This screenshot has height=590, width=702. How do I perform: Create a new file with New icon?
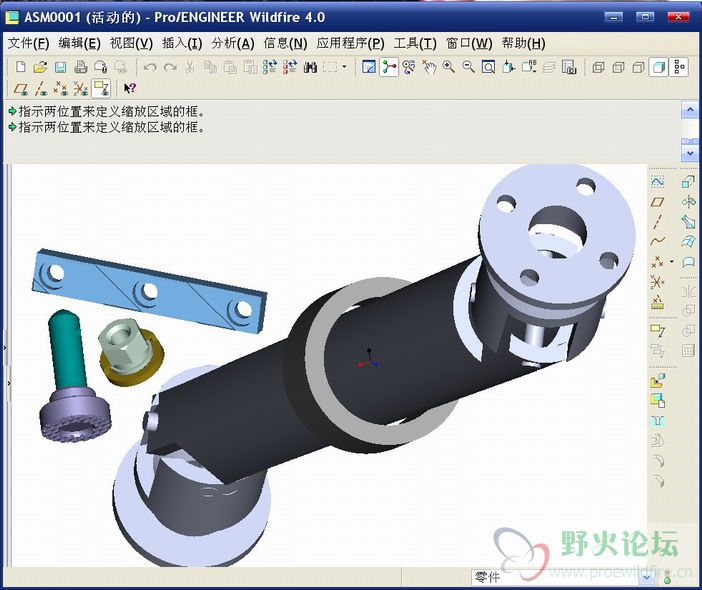tap(20, 68)
